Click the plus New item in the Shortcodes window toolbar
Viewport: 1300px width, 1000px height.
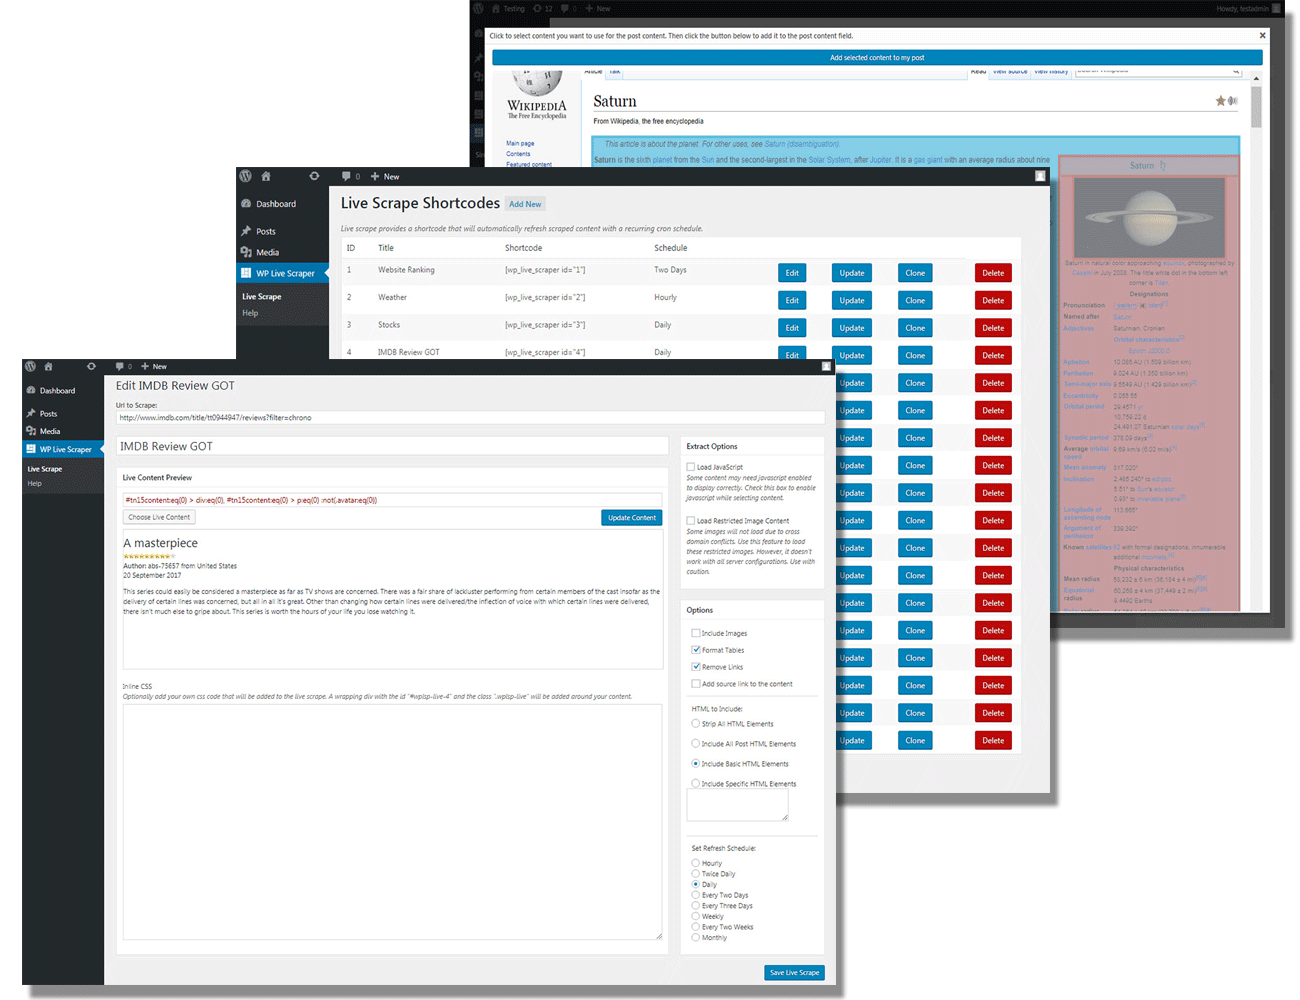385,176
